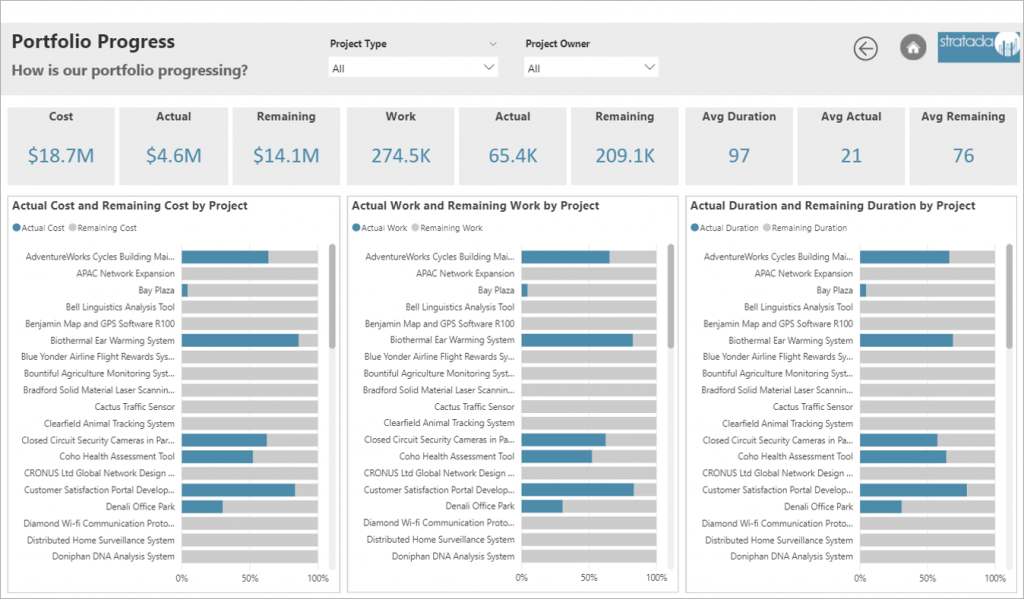Click 'Doniphan DNA Analysis System' label in Work chart
Viewport: 1024px width, 599px height.
coord(453,557)
